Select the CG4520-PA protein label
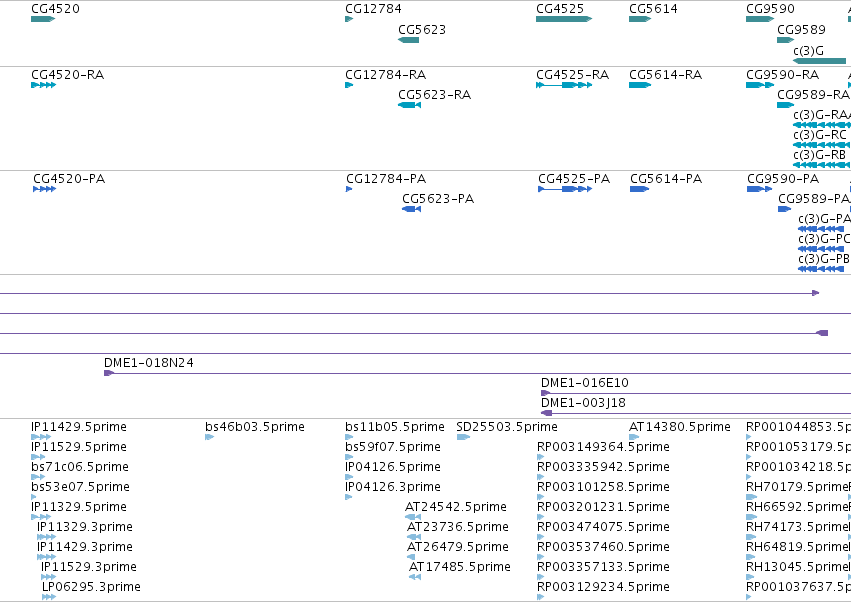 69,179
